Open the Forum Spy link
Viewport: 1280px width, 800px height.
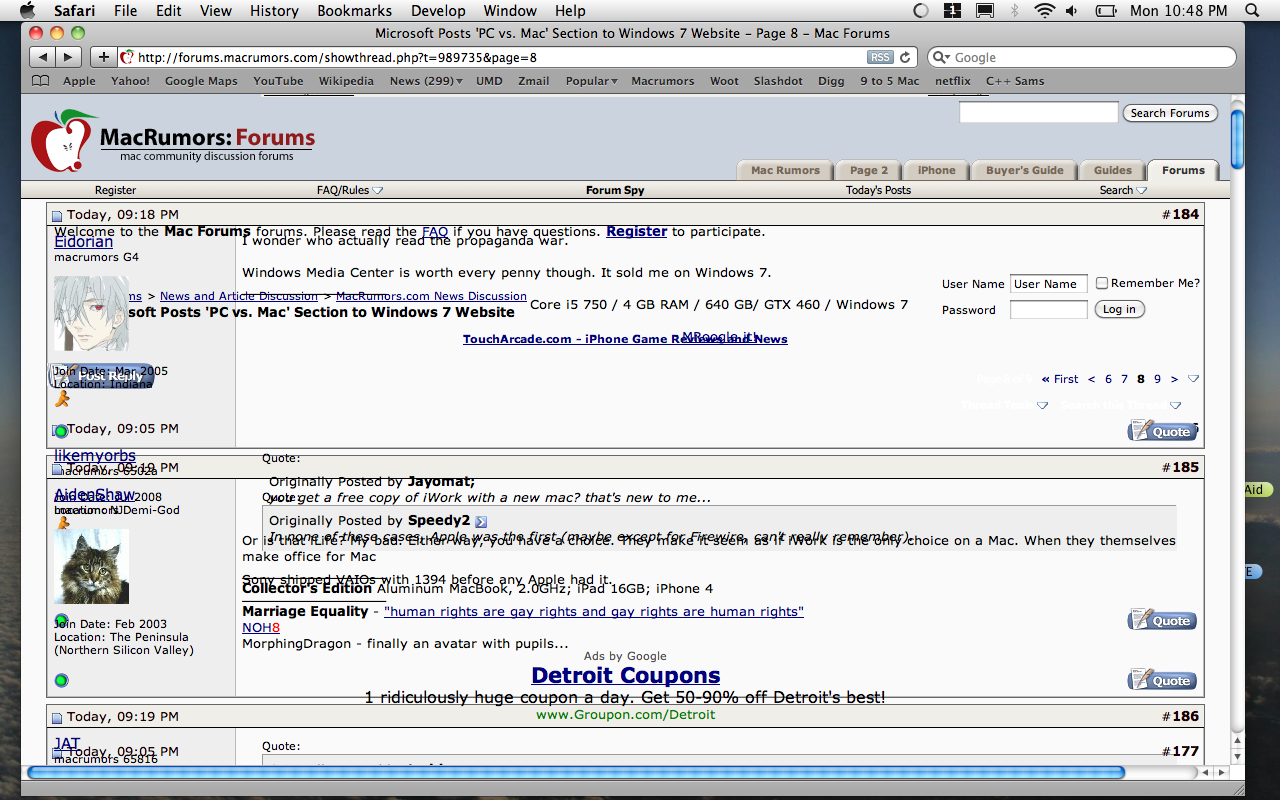(615, 190)
